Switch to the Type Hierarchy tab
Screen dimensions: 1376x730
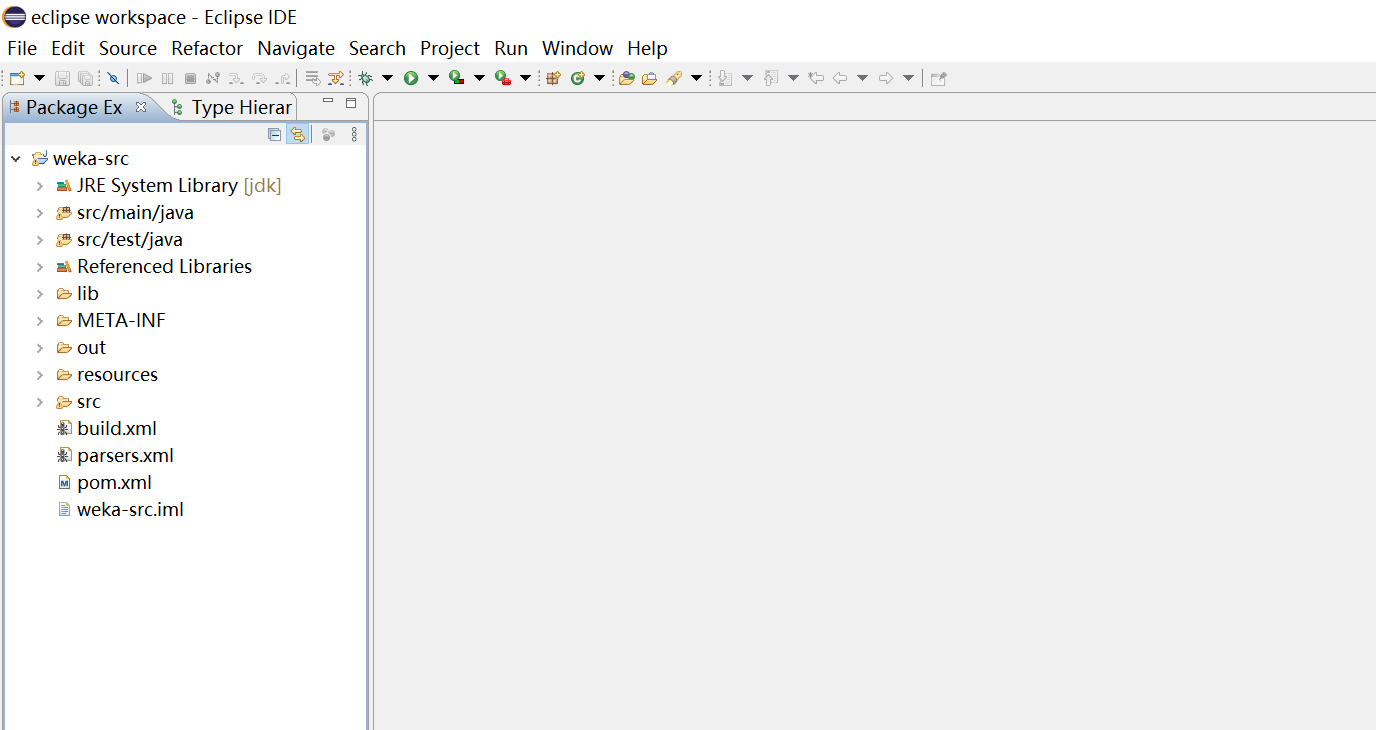[x=231, y=107]
